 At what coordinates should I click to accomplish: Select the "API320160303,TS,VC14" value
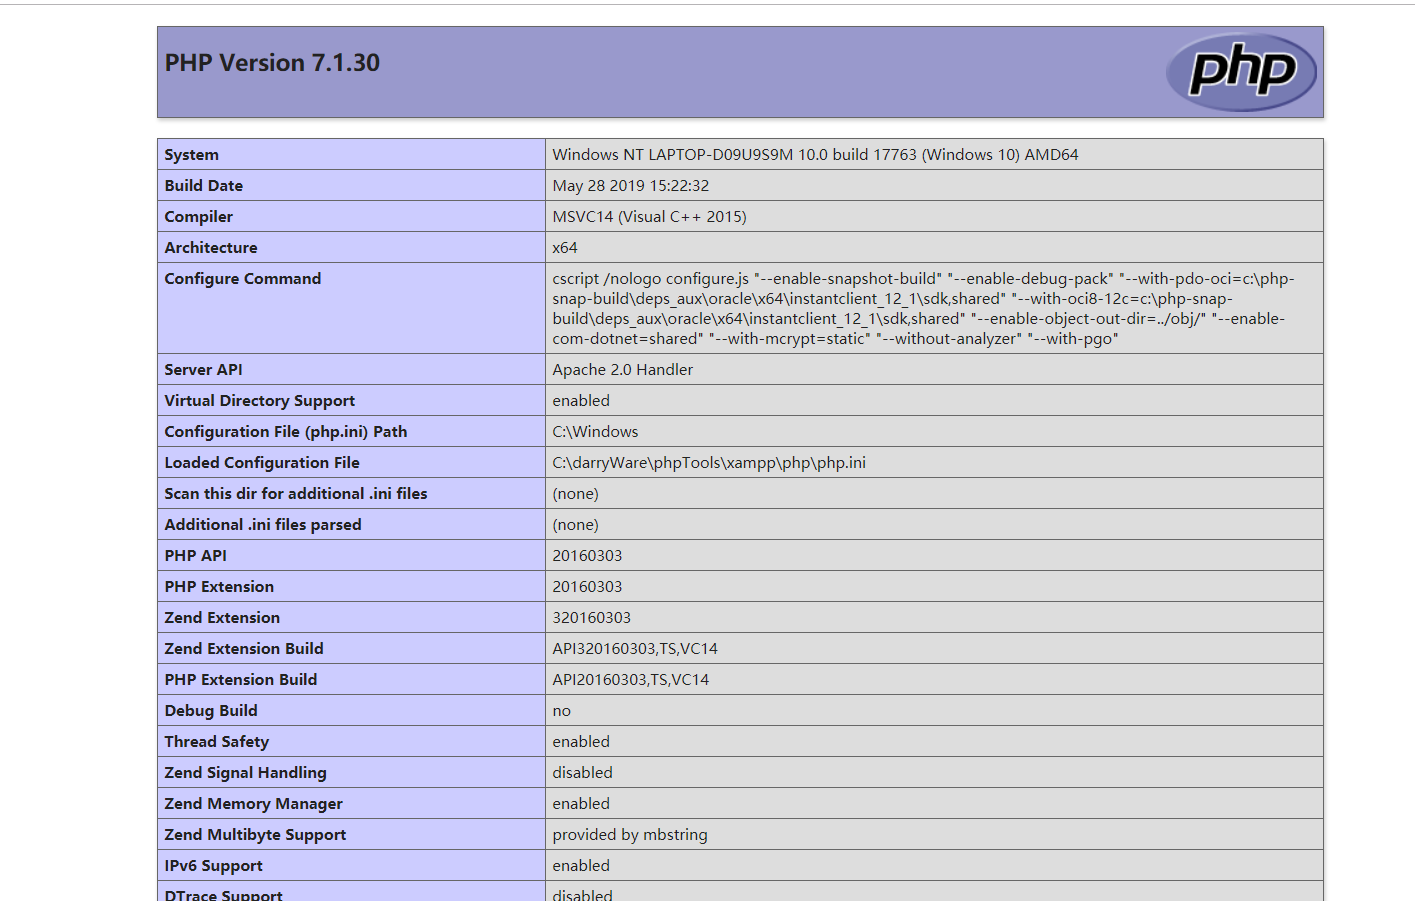635,649
